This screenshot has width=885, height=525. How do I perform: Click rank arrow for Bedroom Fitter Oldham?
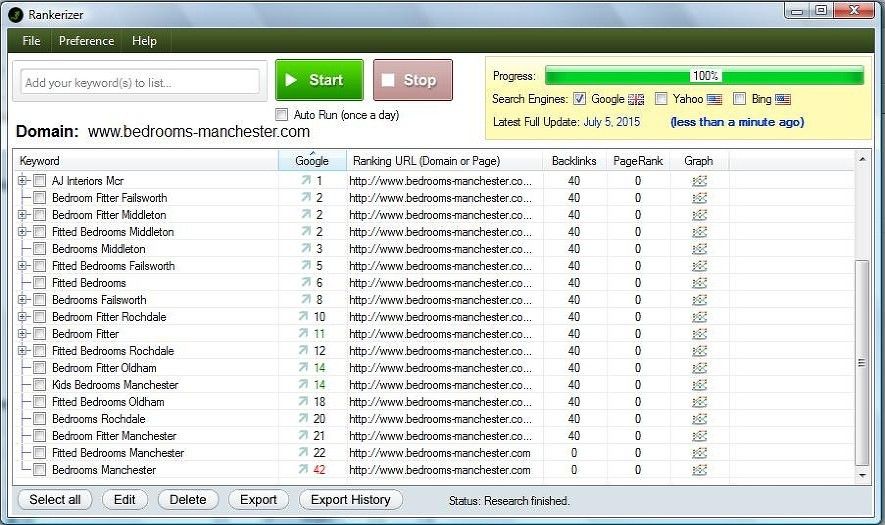click(304, 368)
